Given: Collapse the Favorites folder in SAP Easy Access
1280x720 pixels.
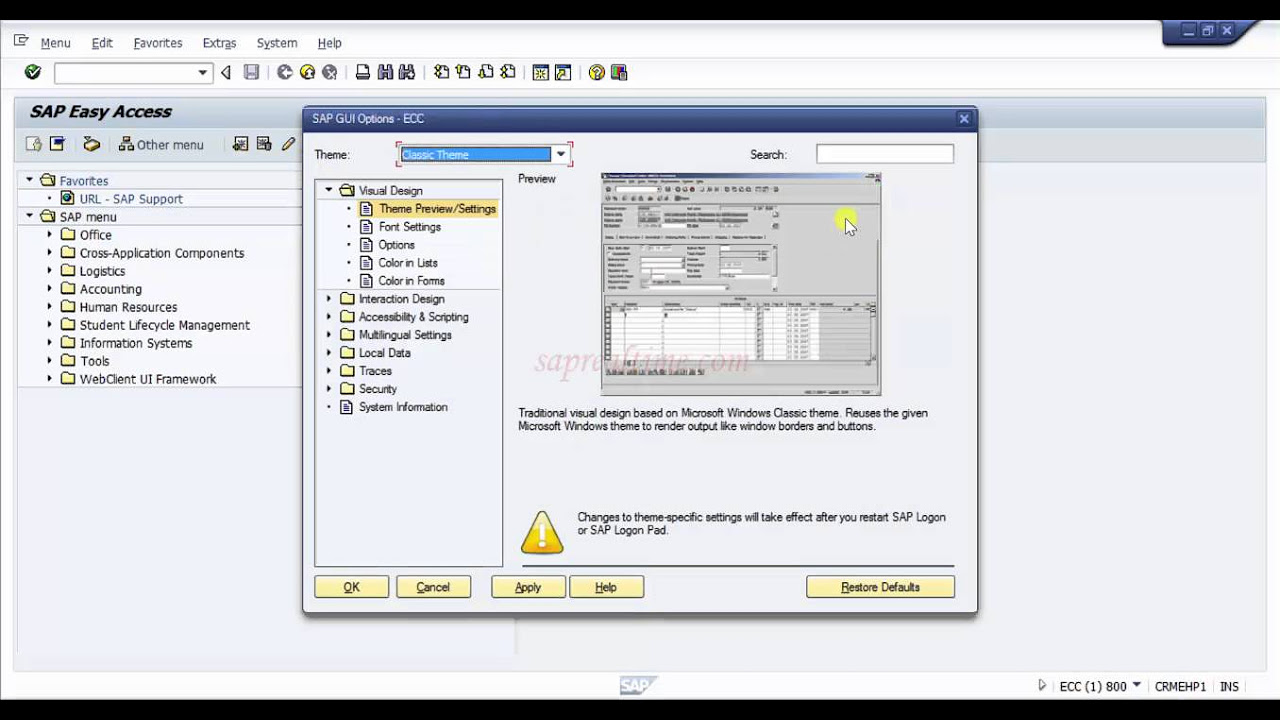Looking at the screenshot, I should click(x=29, y=180).
